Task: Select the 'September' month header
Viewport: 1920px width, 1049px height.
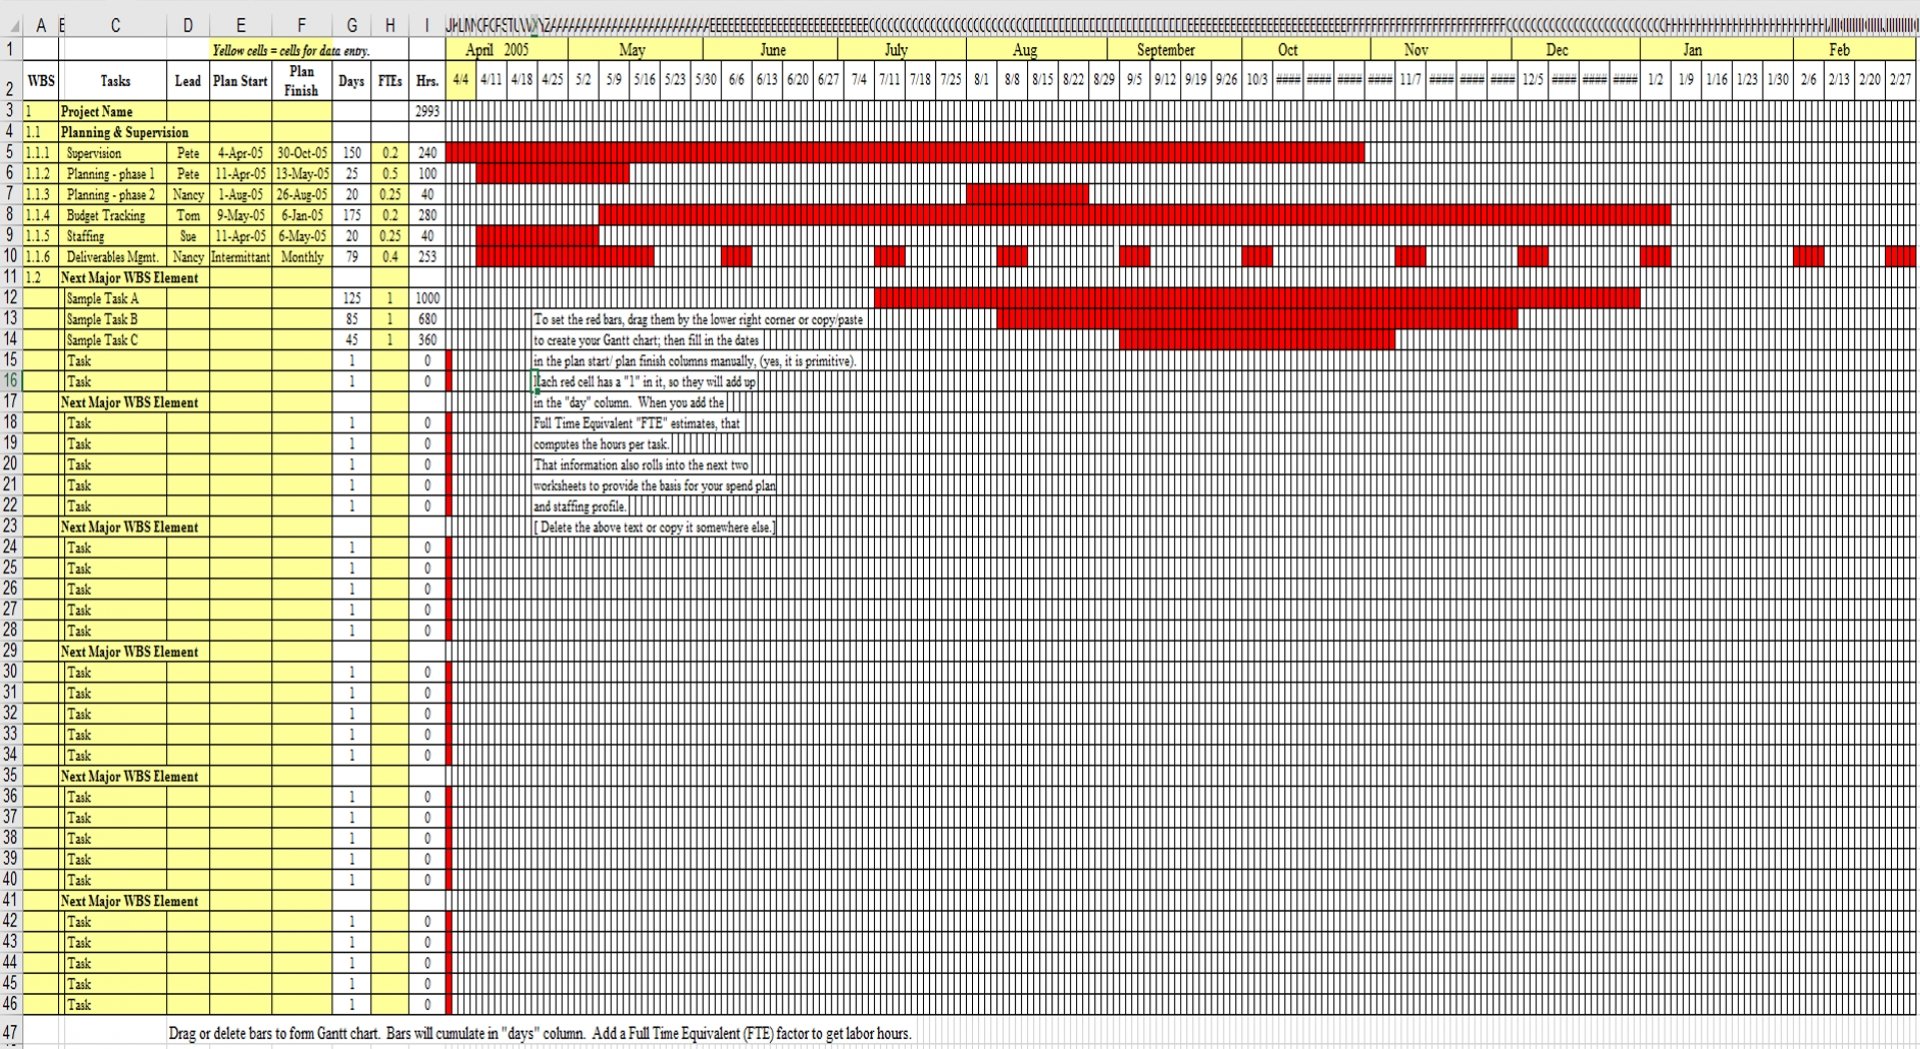Action: (1174, 50)
